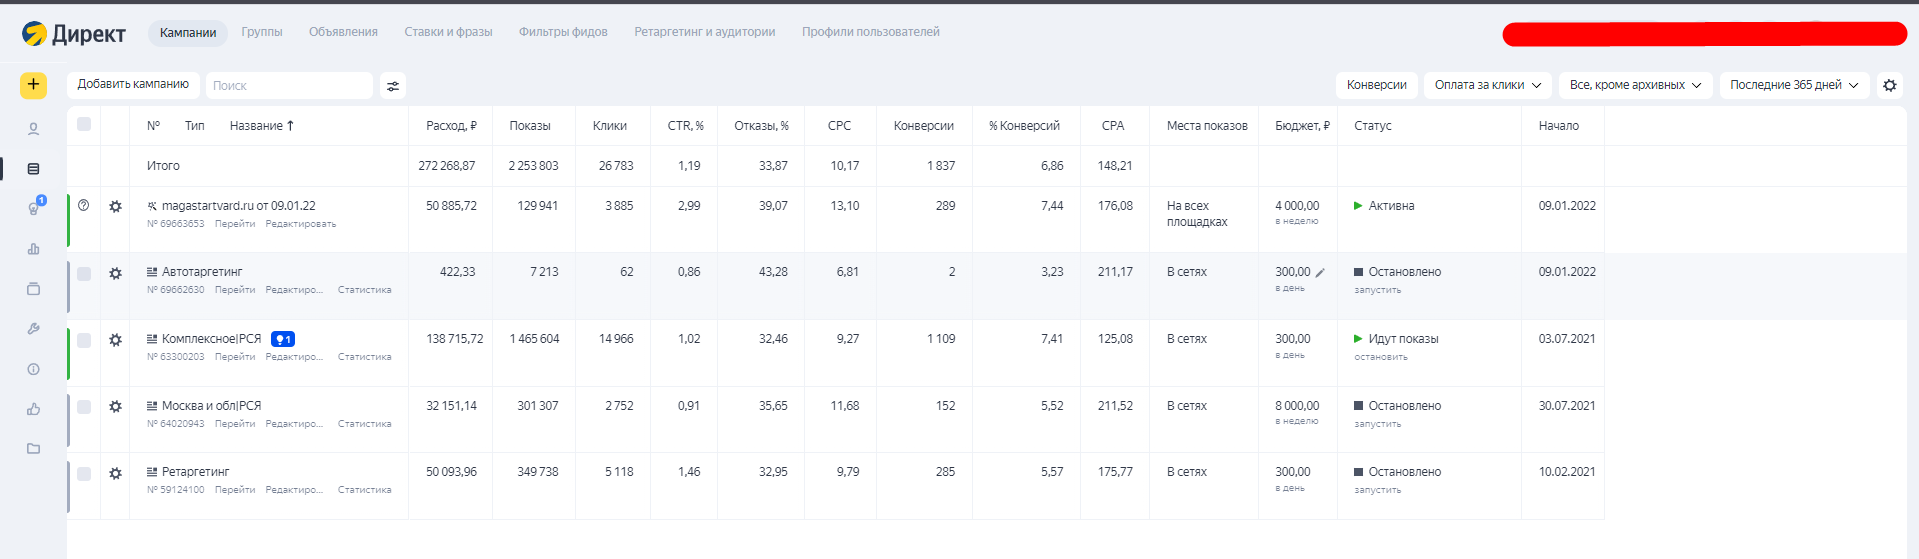This screenshot has width=1919, height=559.
Task: Open gear menu for Автотаргетинг campaign
Action: tap(115, 273)
